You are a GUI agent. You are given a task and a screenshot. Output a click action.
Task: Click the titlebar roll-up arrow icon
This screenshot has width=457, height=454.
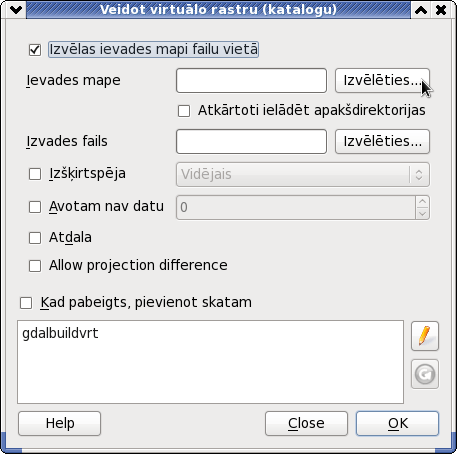pyautogui.click(x=421, y=10)
